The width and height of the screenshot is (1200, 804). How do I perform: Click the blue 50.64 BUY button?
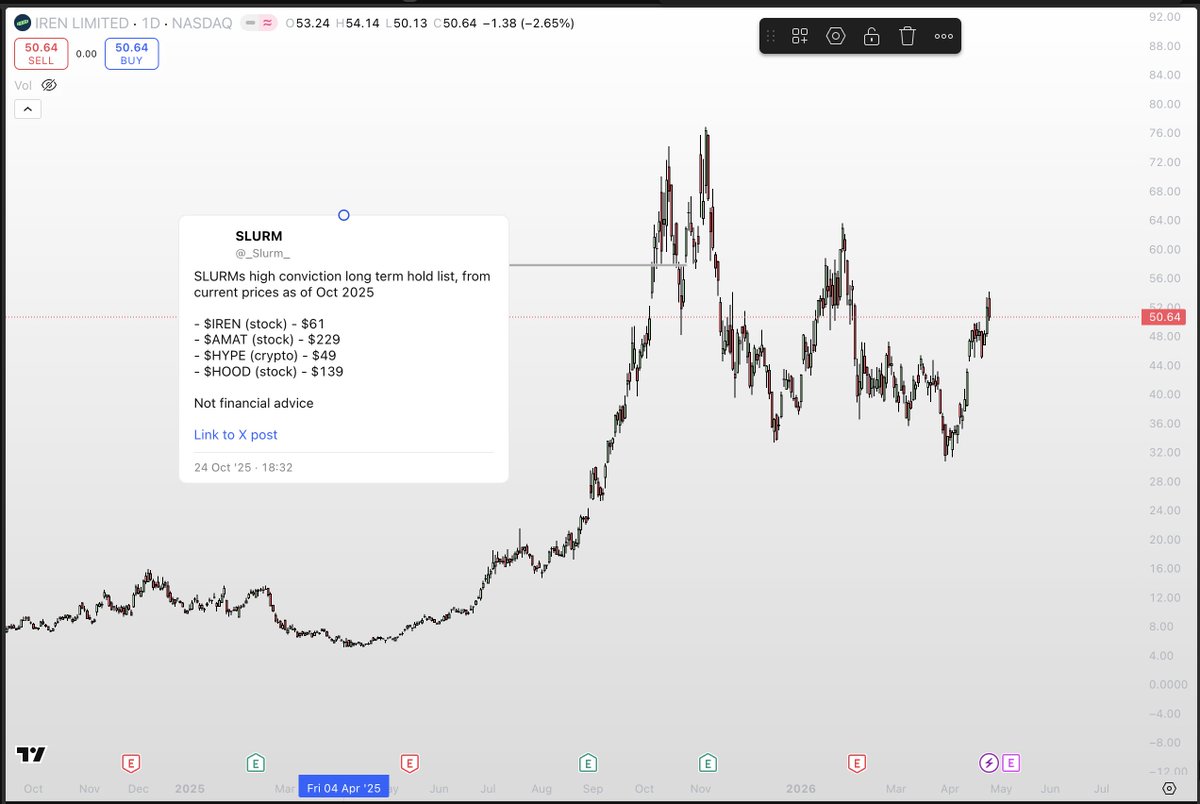(x=131, y=53)
